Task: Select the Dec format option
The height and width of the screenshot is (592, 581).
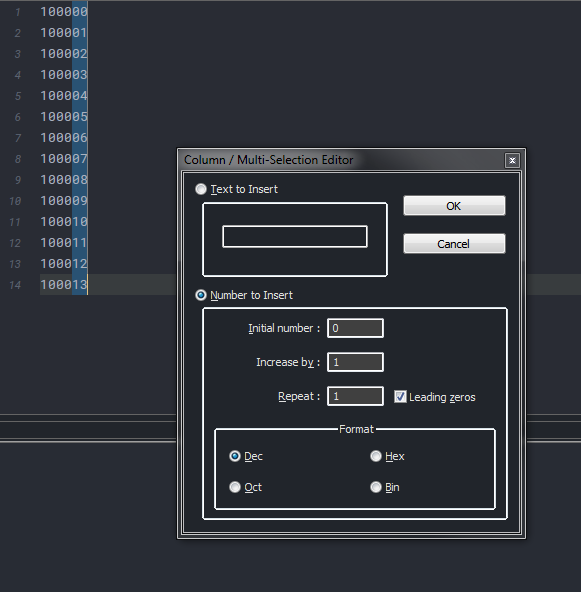Action: [x=235, y=456]
